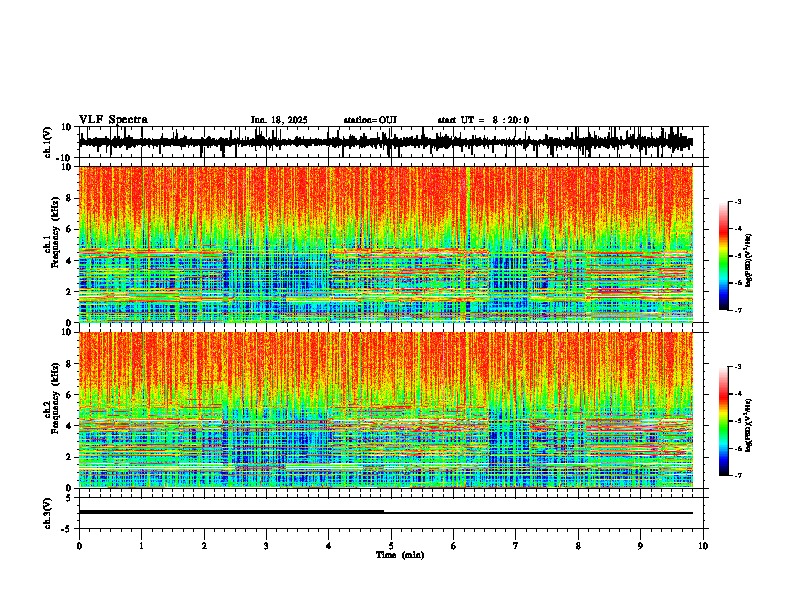The image size is (792, 612).
Task: Select the date label 'Jan. 18, 2025'
Action: (x=279, y=120)
